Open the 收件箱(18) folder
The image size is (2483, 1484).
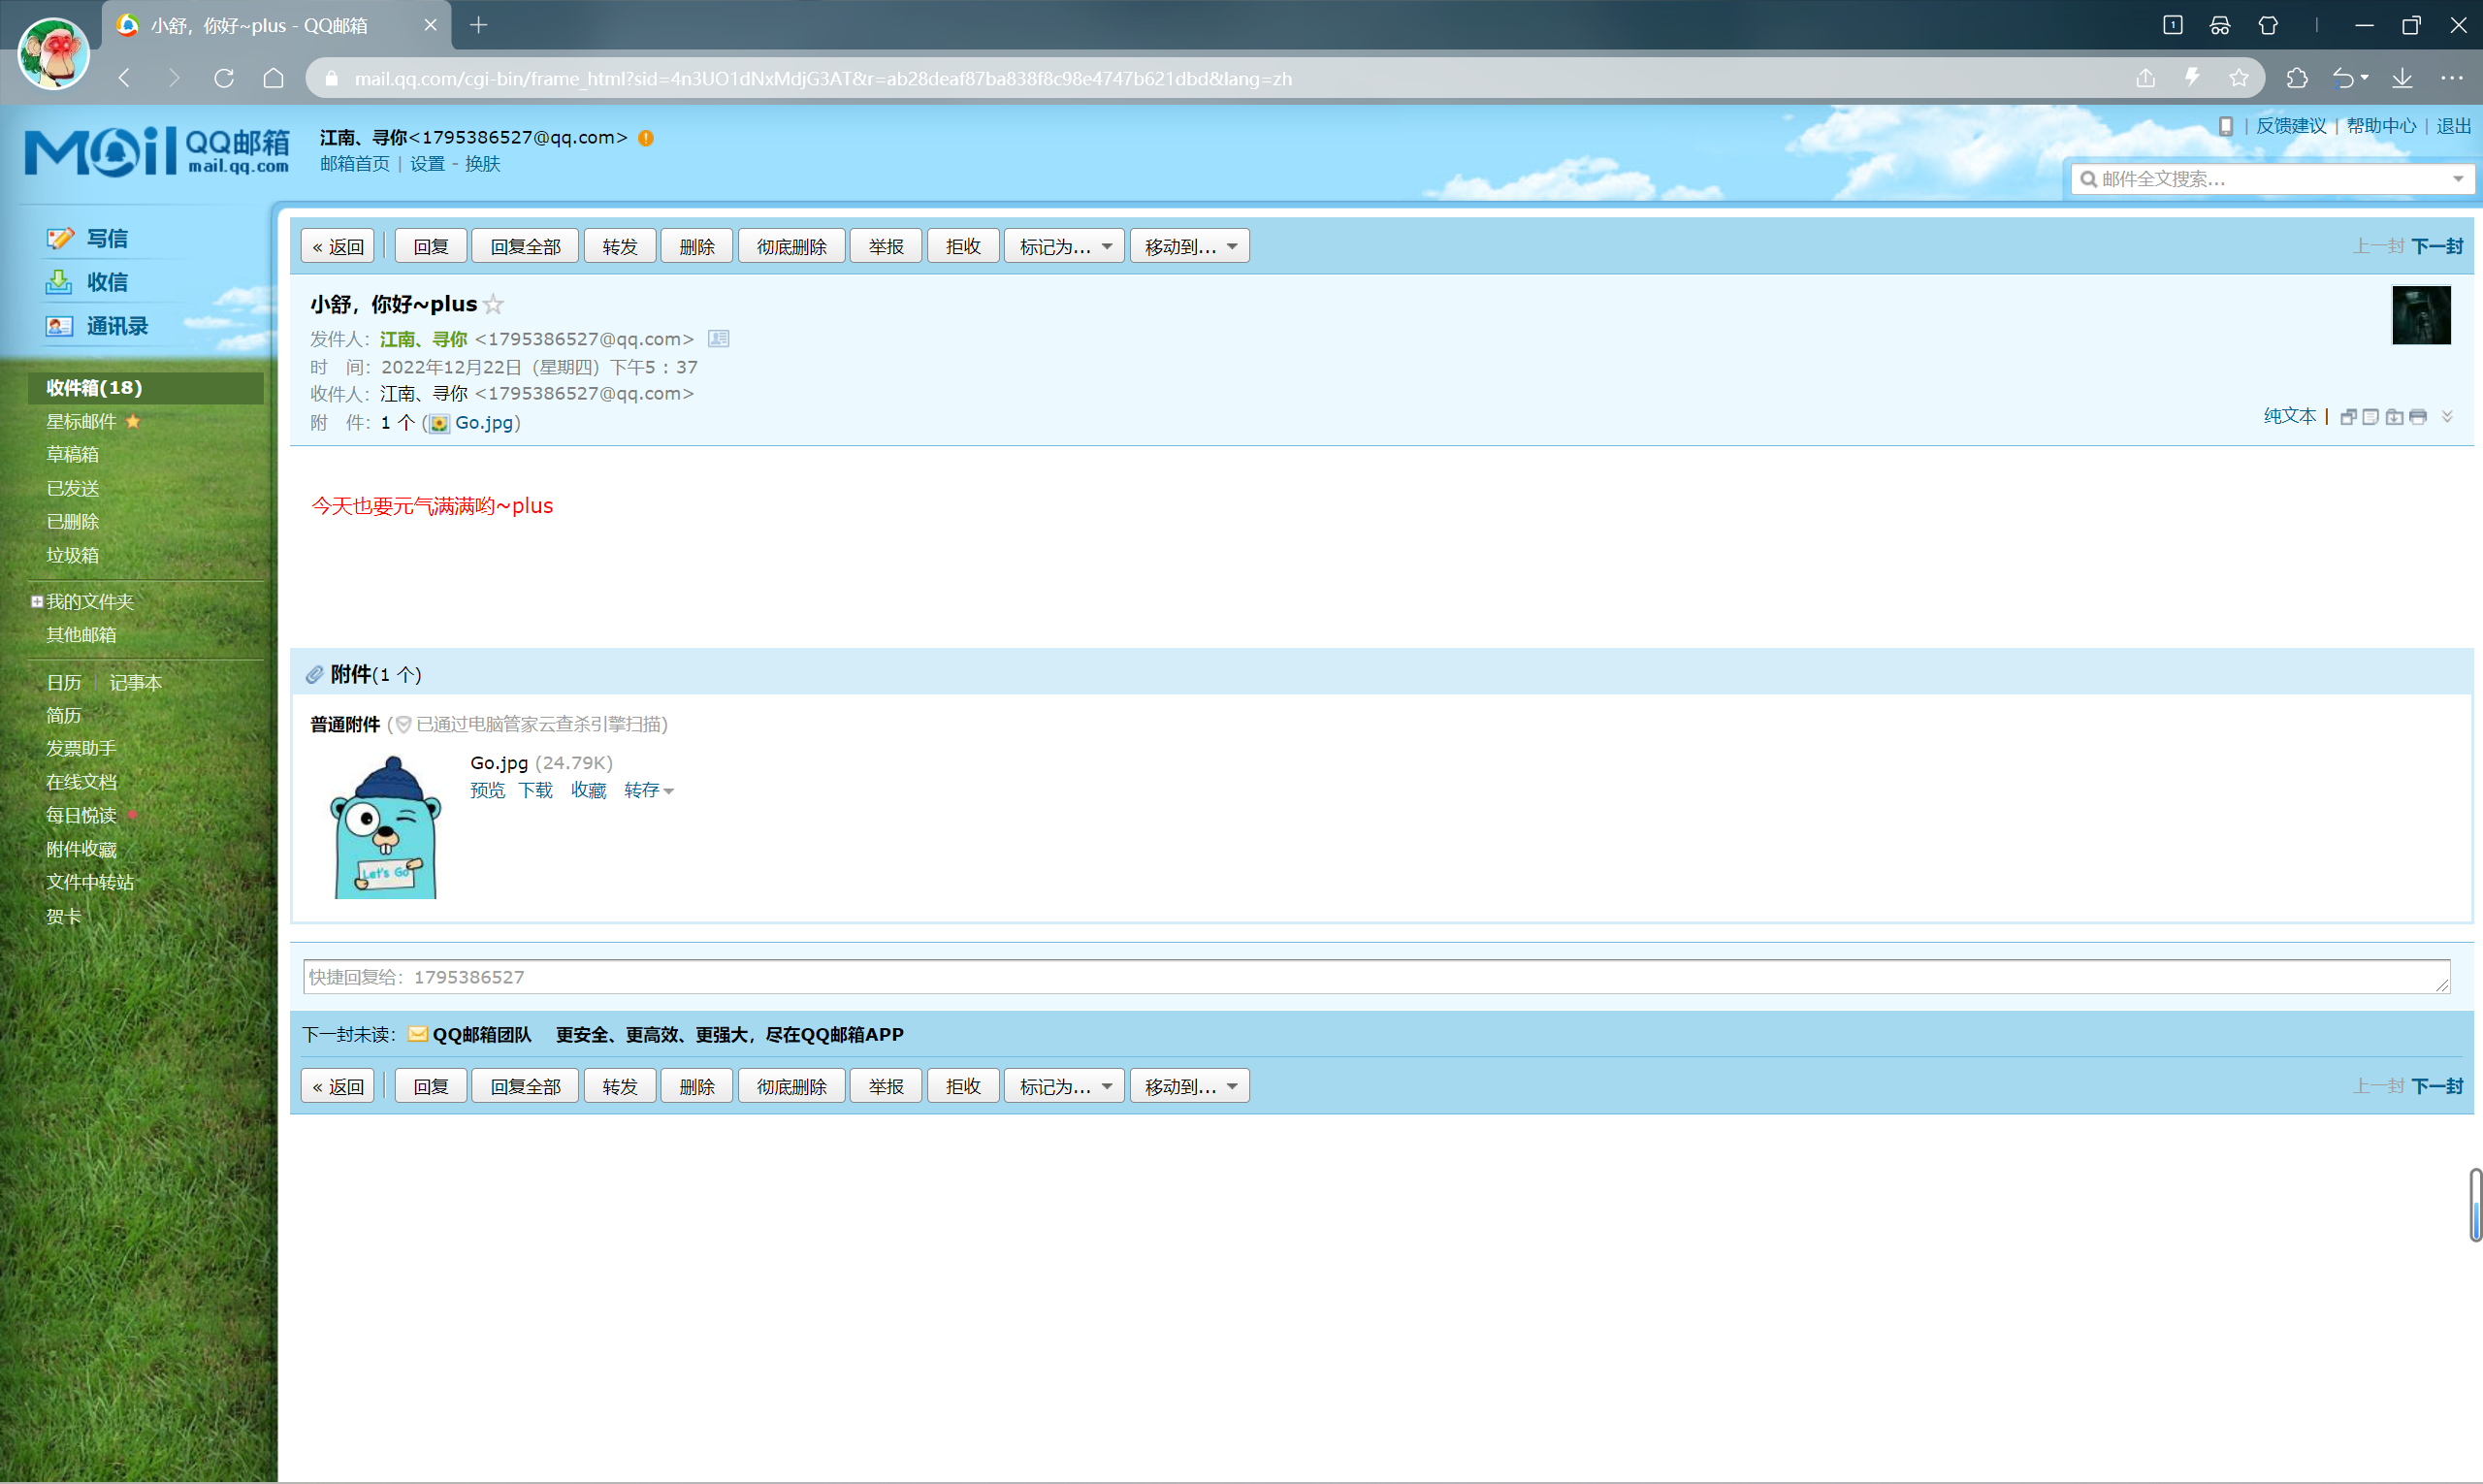[94, 387]
